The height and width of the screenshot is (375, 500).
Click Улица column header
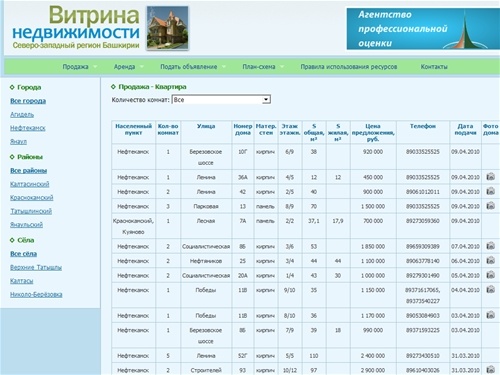[x=206, y=126]
